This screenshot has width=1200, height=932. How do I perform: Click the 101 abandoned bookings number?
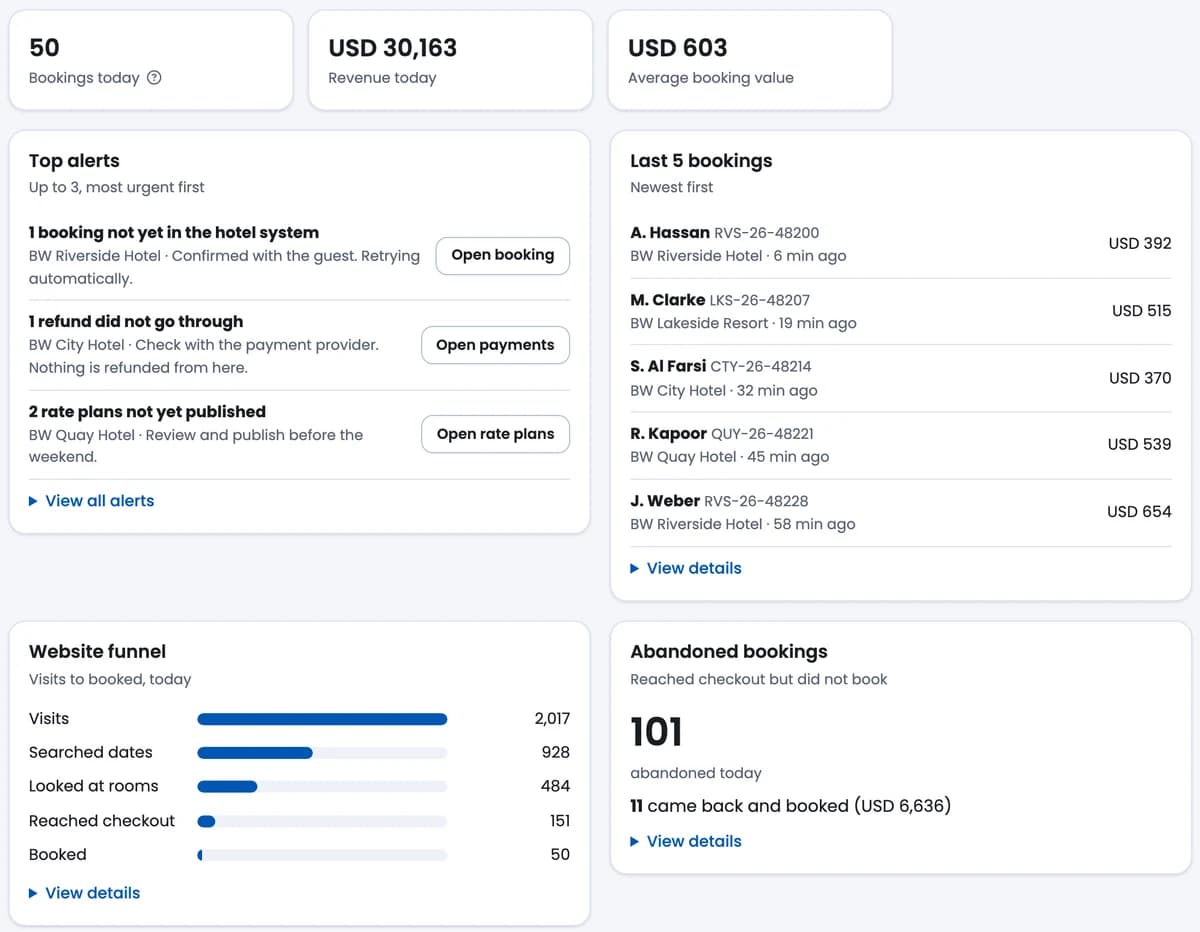(656, 732)
